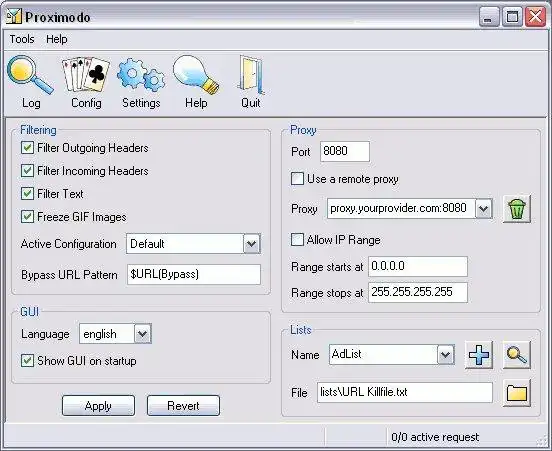Viewport: 552px width, 451px height.
Task: Click the Quit door icon
Action: click(x=251, y=75)
